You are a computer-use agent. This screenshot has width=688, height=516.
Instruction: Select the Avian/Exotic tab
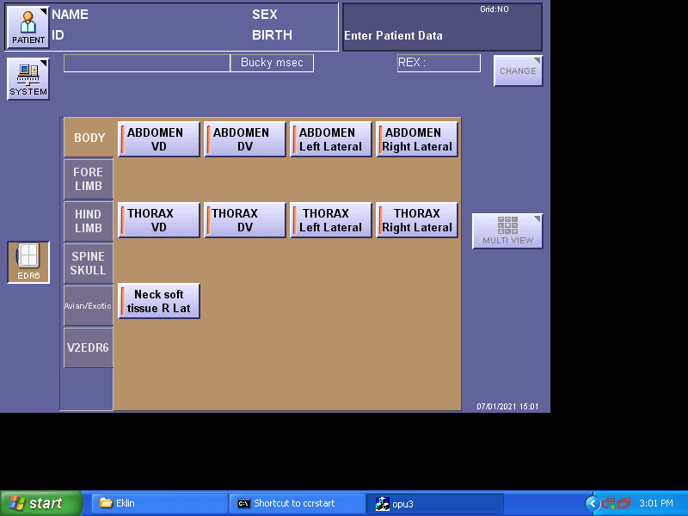click(88, 306)
